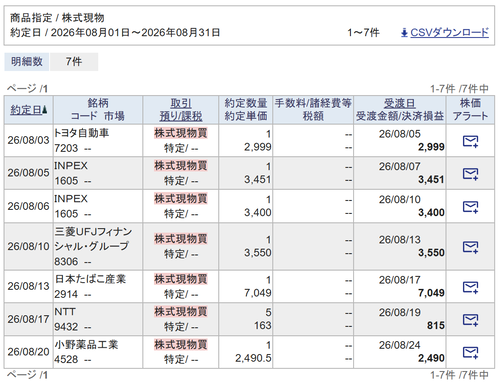The height and width of the screenshot is (384, 500).
Task: Set stock alert for 小野薬品工業 row
Action: coord(470,353)
